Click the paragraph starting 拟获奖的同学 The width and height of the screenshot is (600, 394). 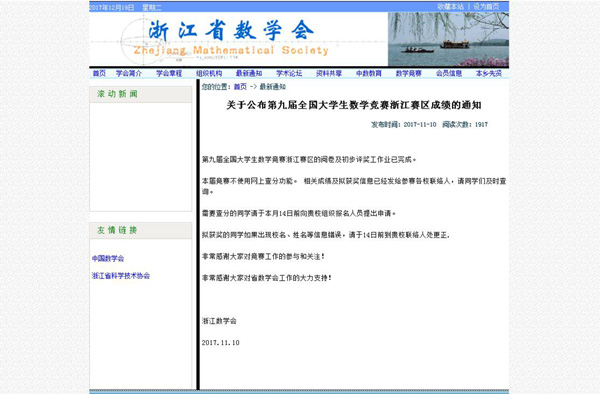click(x=326, y=235)
